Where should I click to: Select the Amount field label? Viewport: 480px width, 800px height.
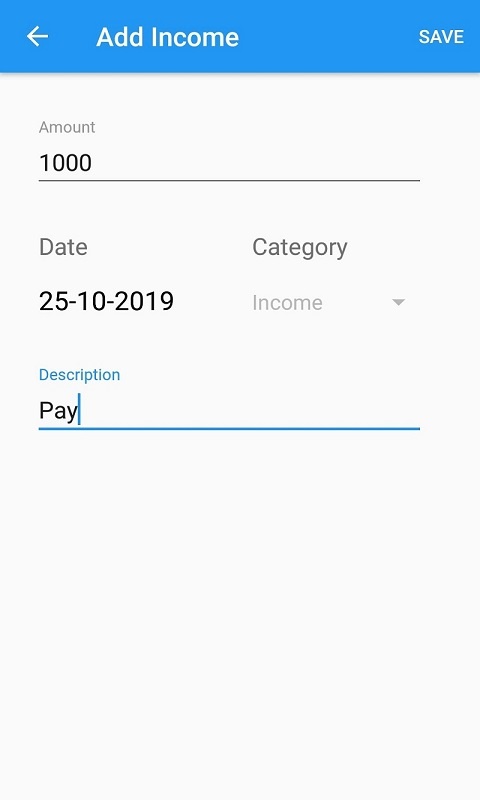click(x=67, y=127)
